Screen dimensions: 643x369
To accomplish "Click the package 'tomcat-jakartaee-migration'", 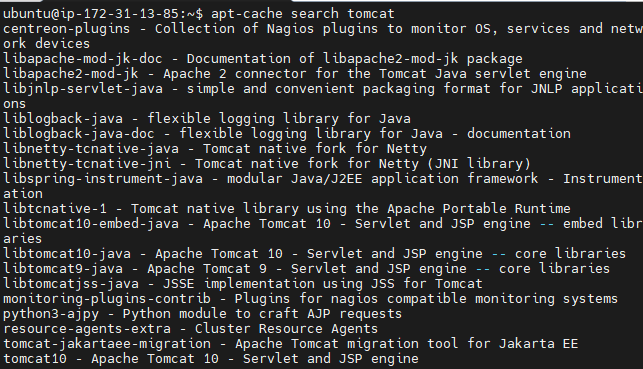I will tap(107, 344).
